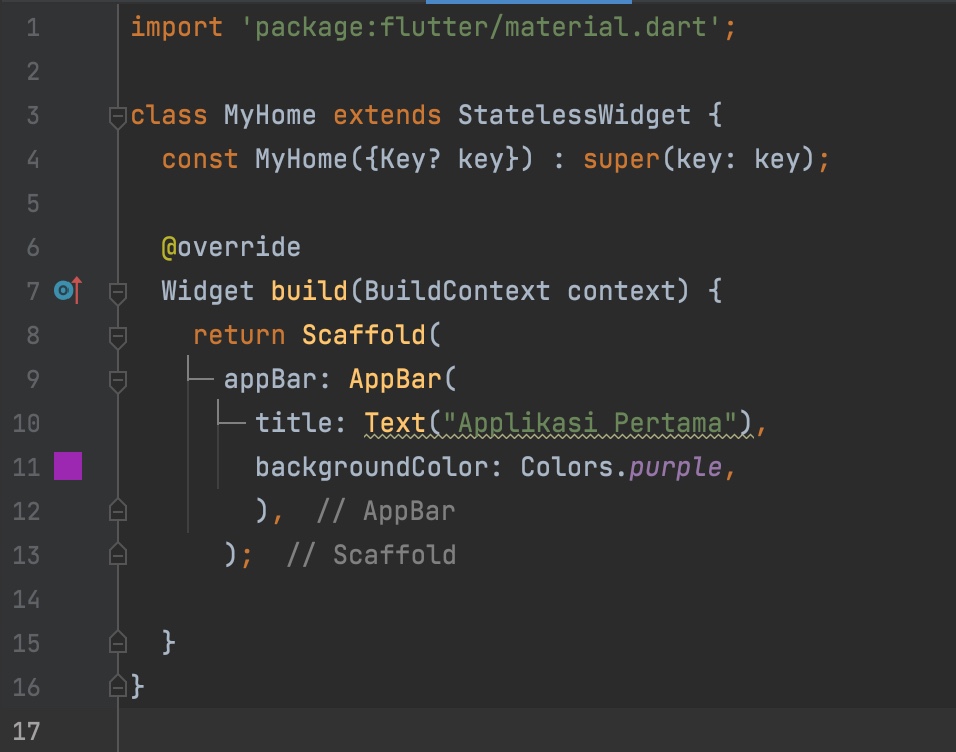The image size is (956, 752).
Task: Click the fold end marker on line 15
Action: (x=118, y=642)
